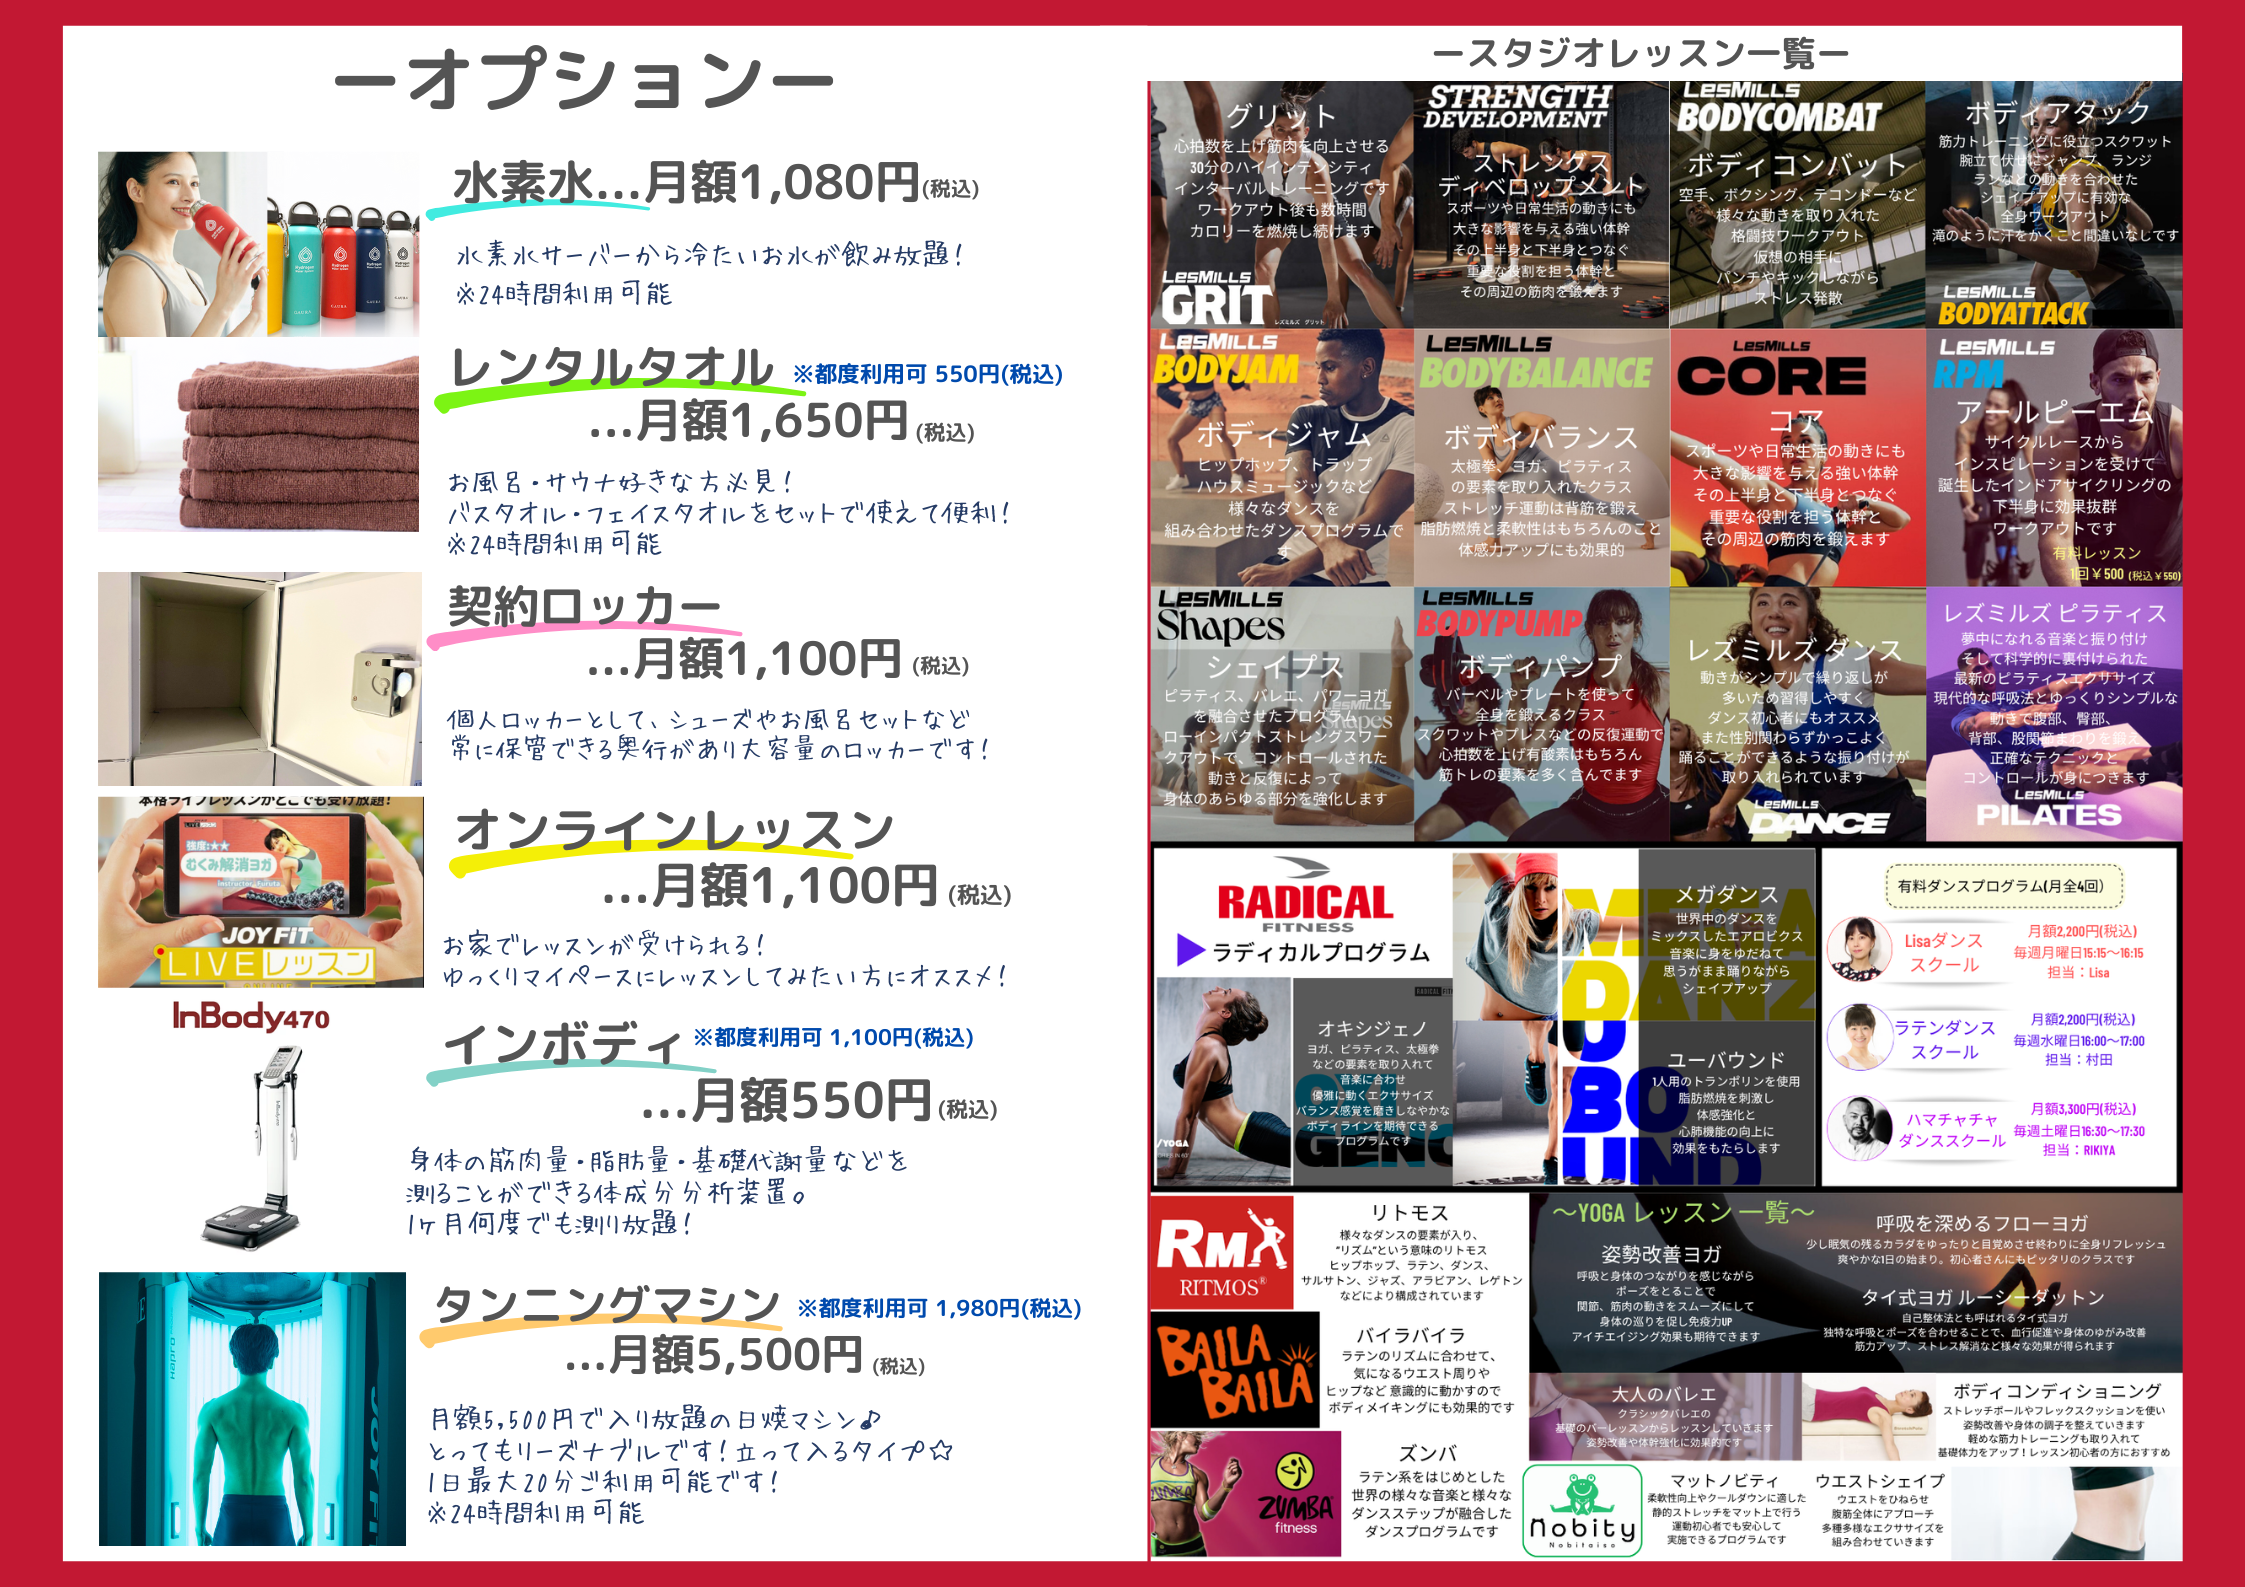Click the Les Mills BODYATTACK logo
Screen dimensions: 2245x1587
[x=2012, y=307]
